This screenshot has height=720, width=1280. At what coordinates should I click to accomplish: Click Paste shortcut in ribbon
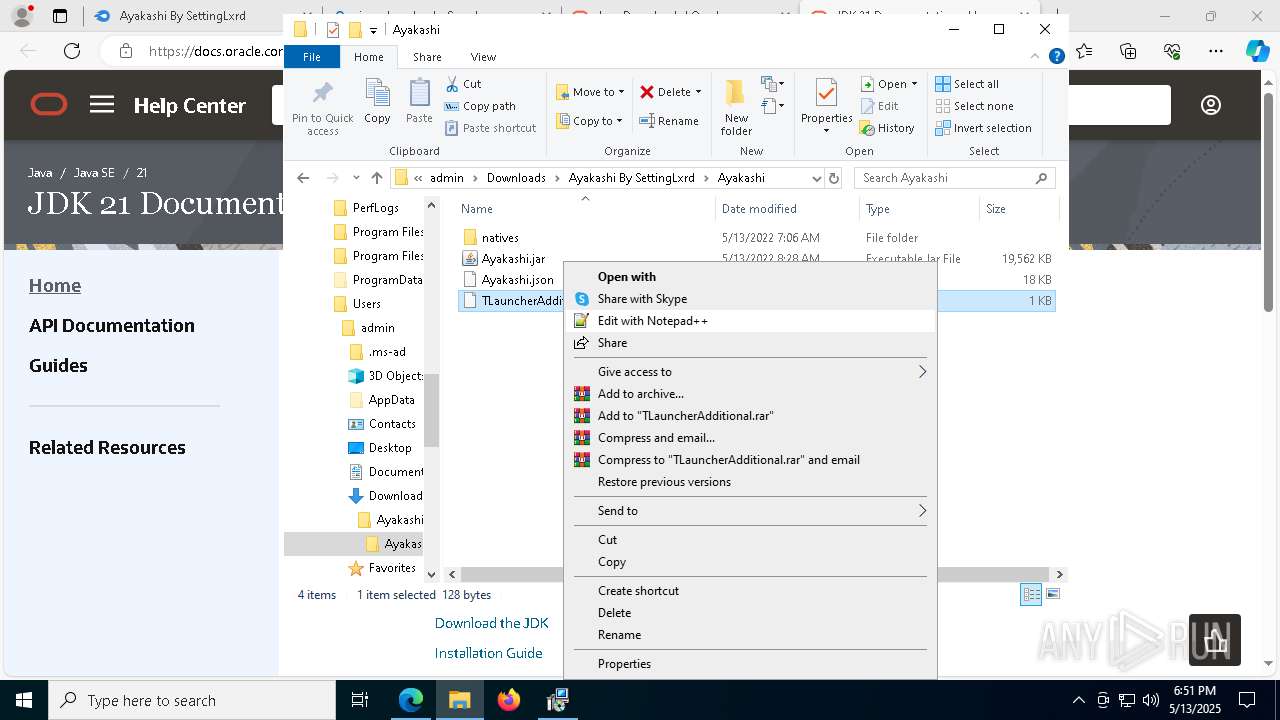491,128
